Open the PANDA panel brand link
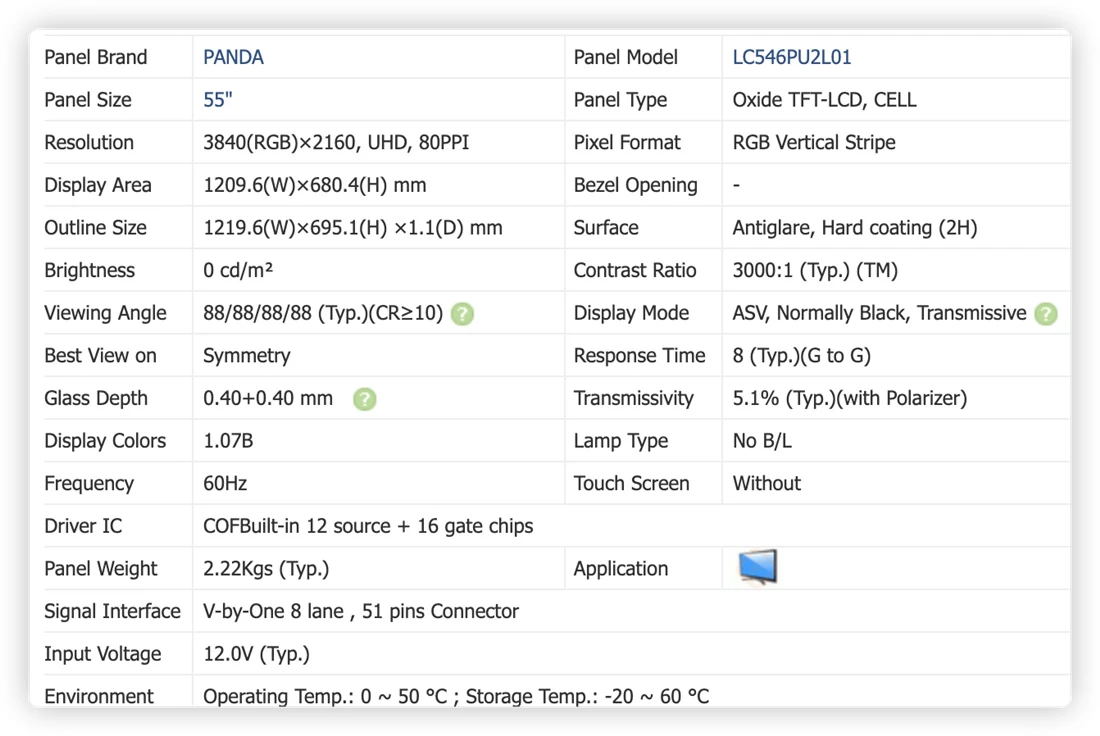1100x736 pixels. (x=233, y=58)
